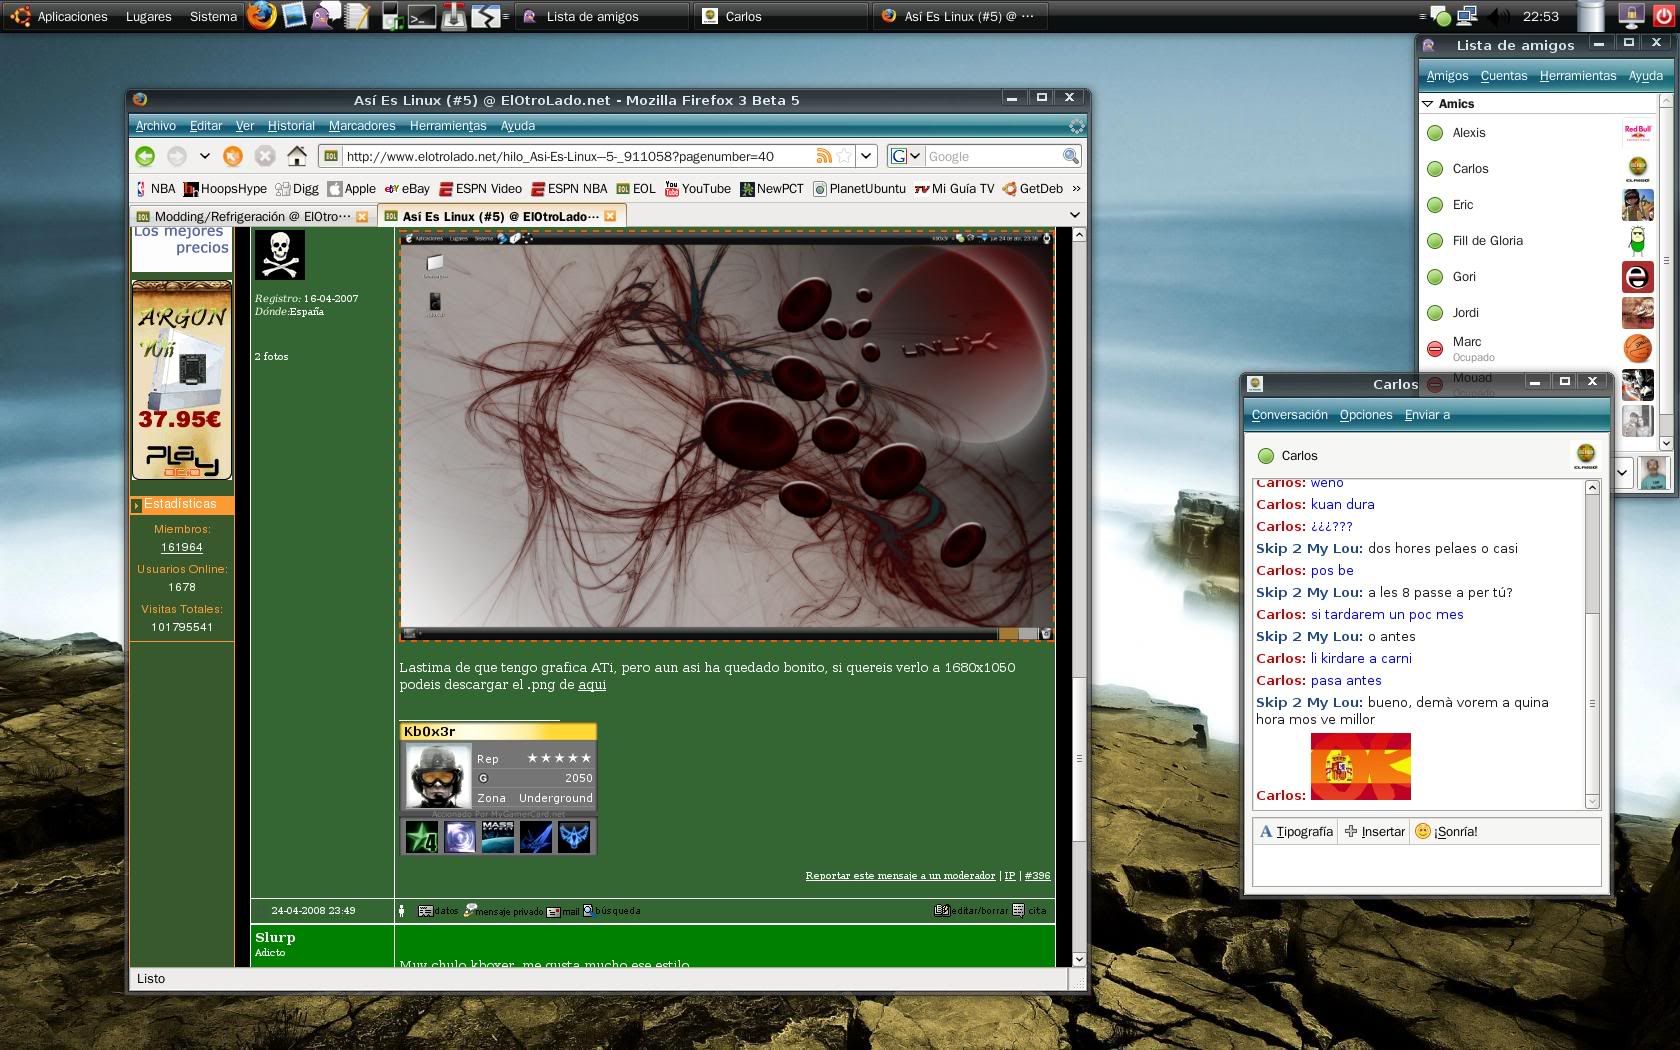Show more bookmarks chevron
This screenshot has width=1680, height=1050.
(1076, 188)
